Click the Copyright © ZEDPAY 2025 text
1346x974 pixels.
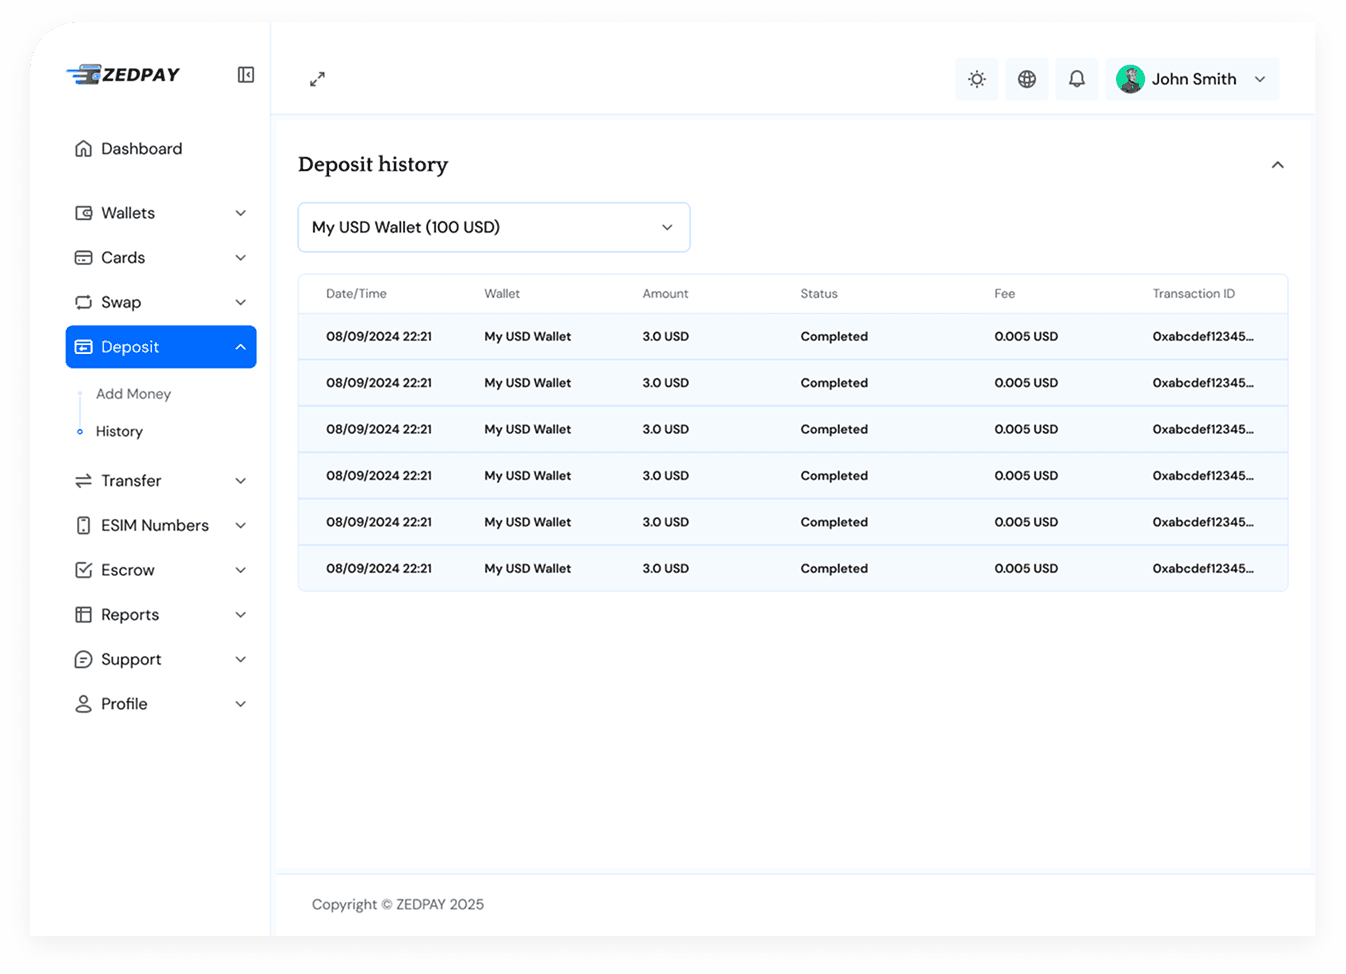pyautogui.click(x=398, y=905)
